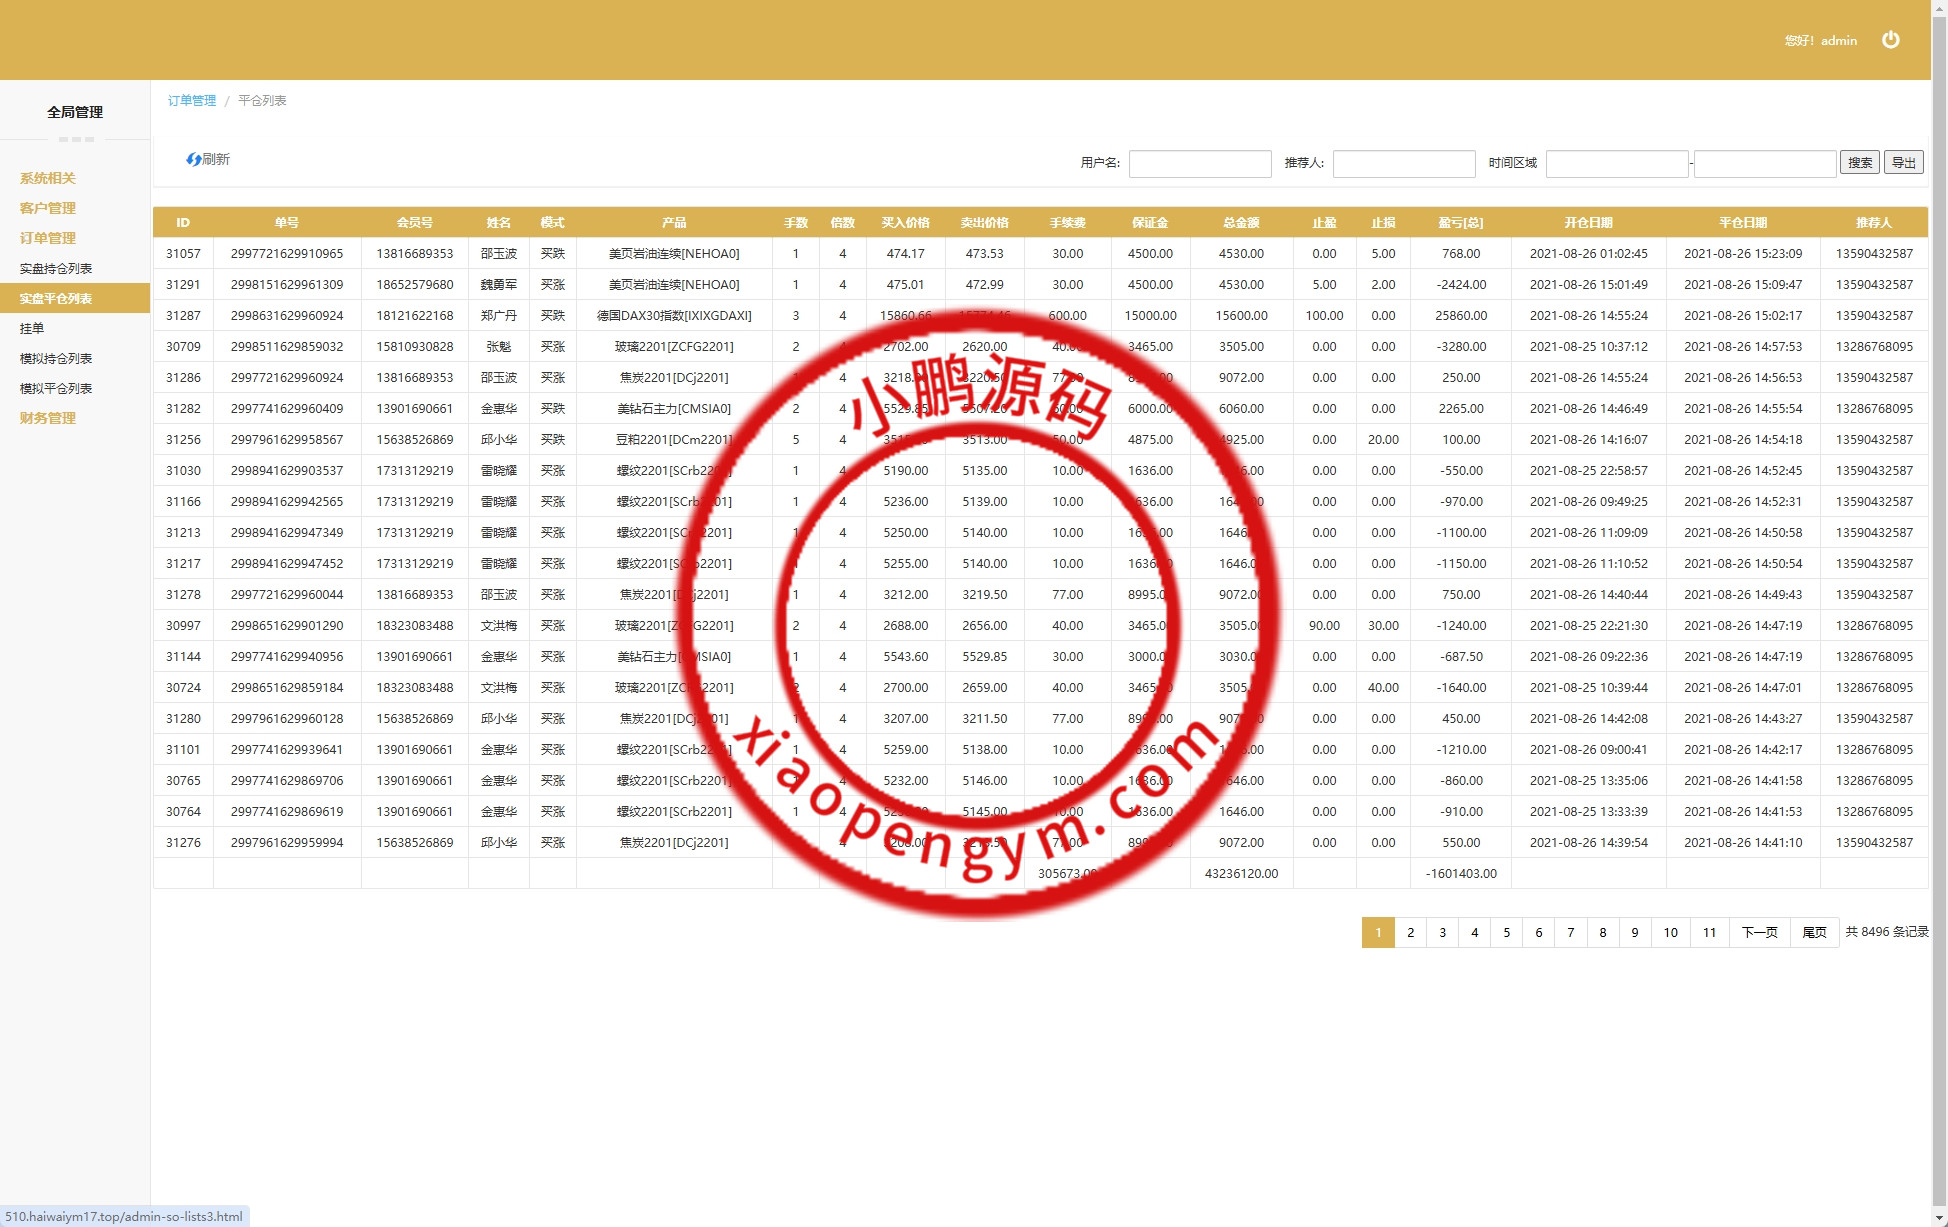This screenshot has width=1948, height=1227.
Task: Jump to last page via 尾页
Action: [1814, 932]
